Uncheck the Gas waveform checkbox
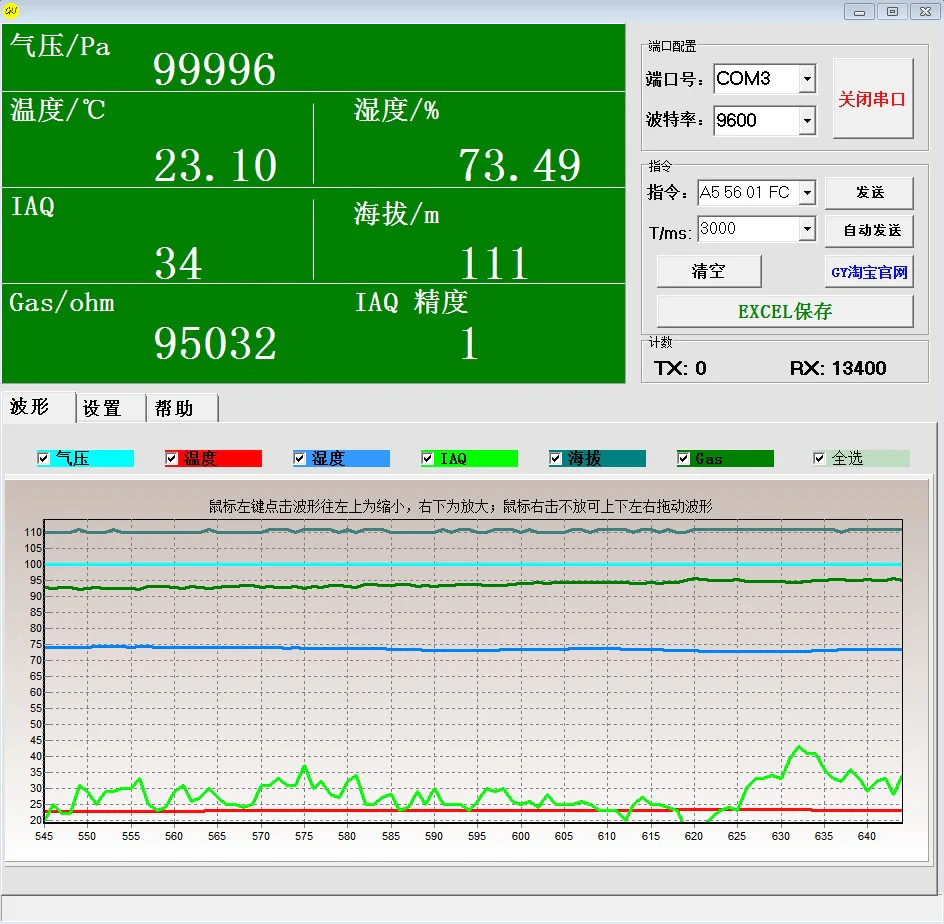This screenshot has width=944, height=924. 683,459
